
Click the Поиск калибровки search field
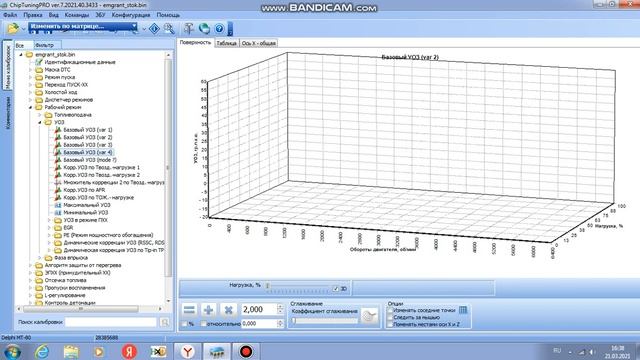(111, 322)
